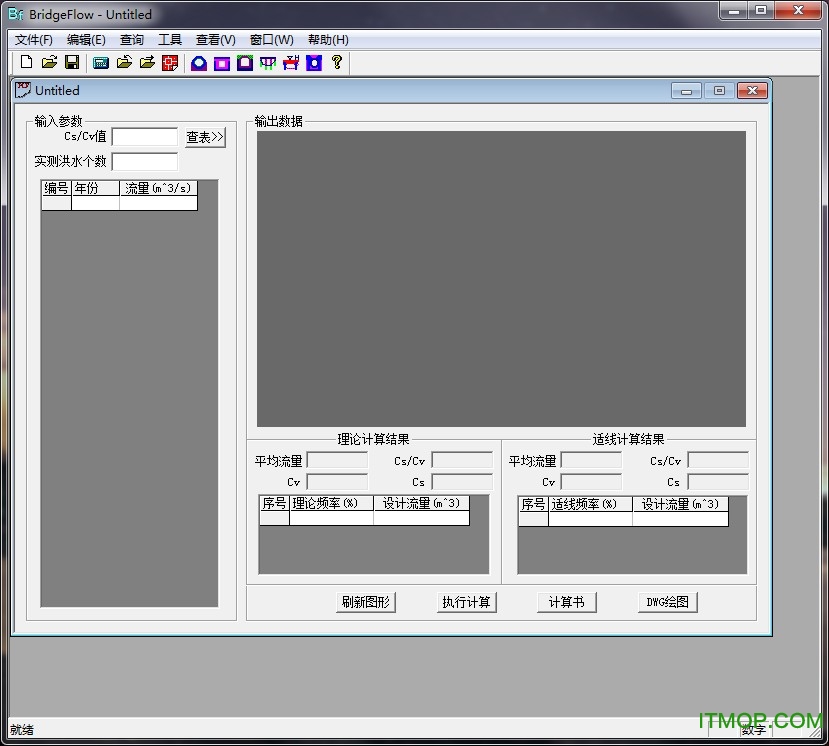
Task: Open the 工具 menu
Action: (x=170, y=40)
